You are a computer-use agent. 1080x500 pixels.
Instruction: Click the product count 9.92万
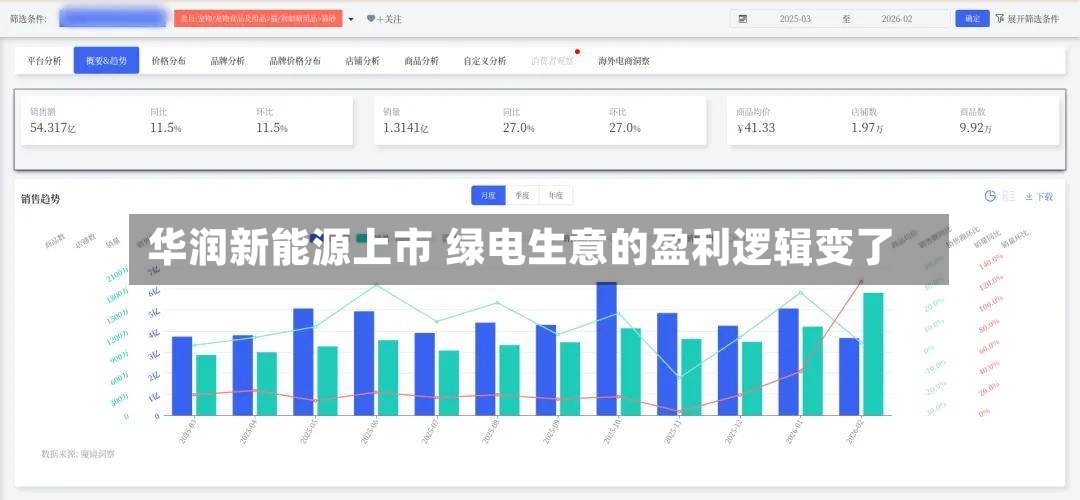click(976, 127)
